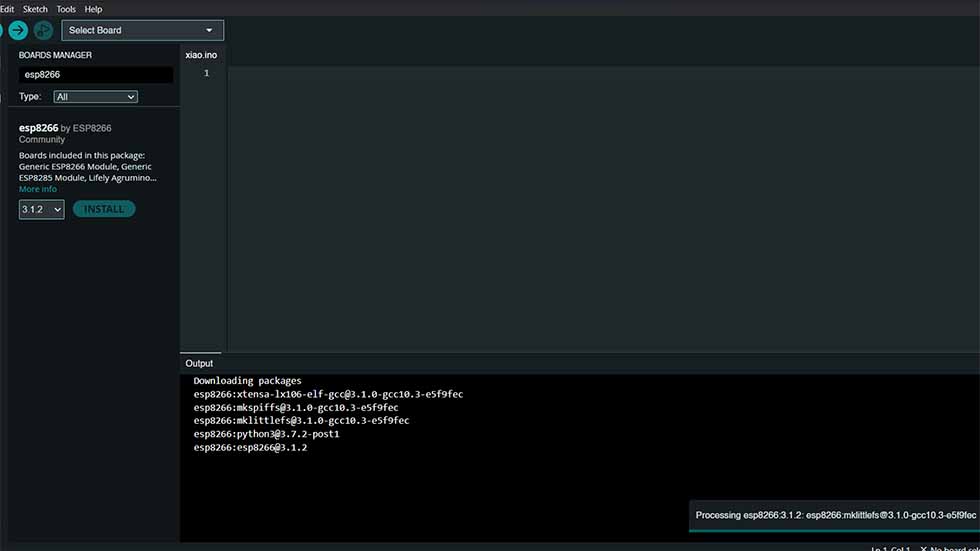Click the xtensa-lx106-elf-gcc output line

coord(328,394)
